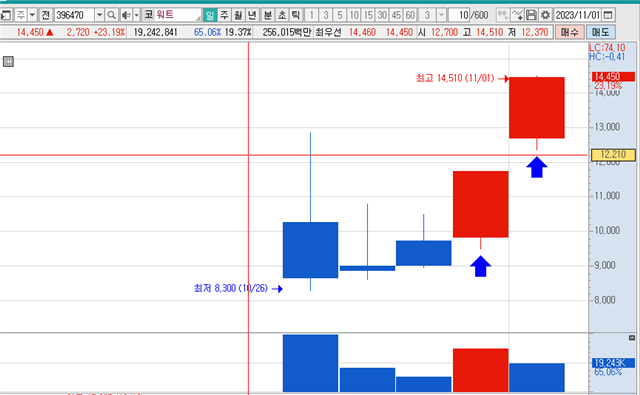Open the chart settings gear icon

545,16
